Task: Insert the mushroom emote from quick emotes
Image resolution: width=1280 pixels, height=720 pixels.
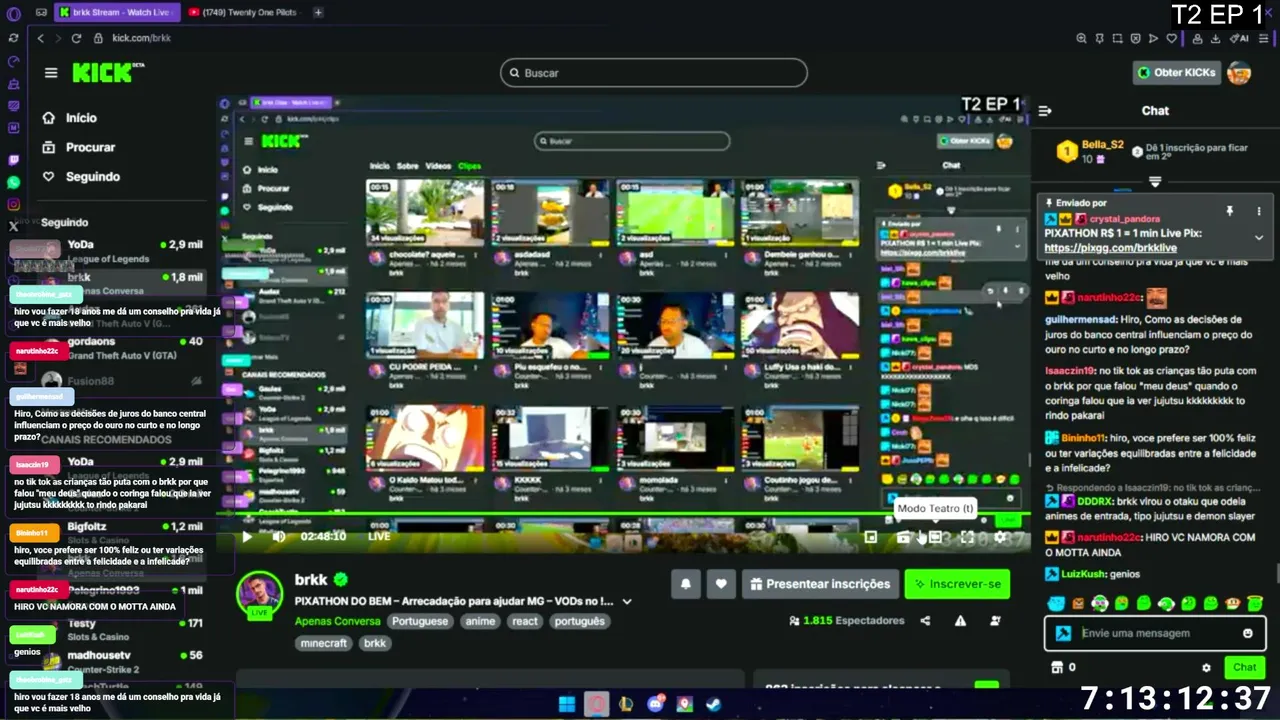Action: click(x=1233, y=603)
